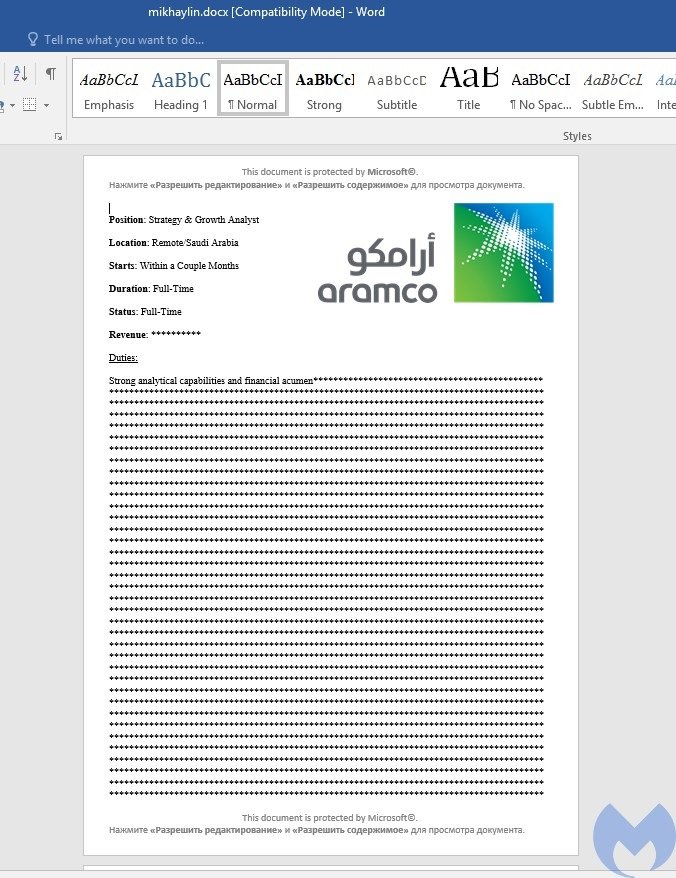Open the Borders dropdown arrow
The height and width of the screenshot is (878, 676).
pos(46,105)
